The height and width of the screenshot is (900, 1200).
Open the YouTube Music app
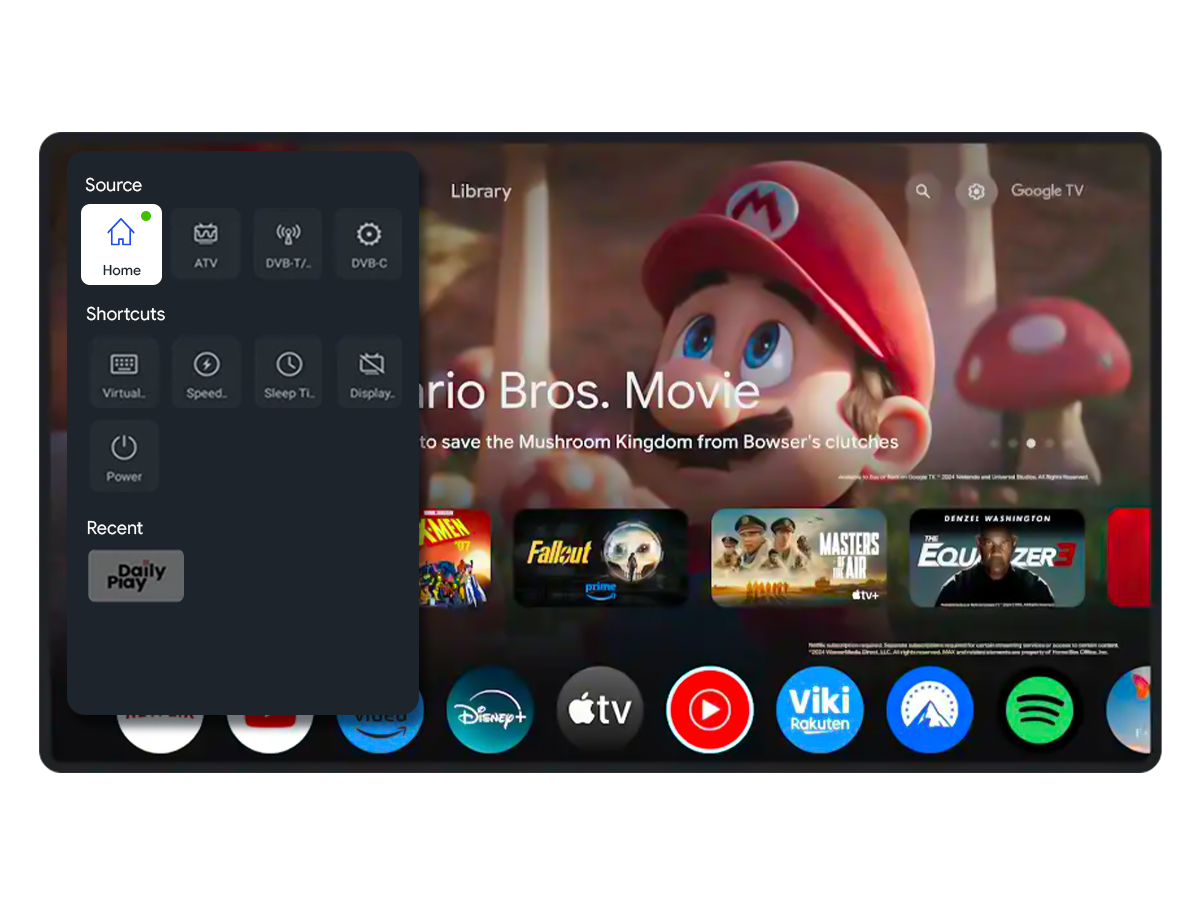[x=710, y=710]
